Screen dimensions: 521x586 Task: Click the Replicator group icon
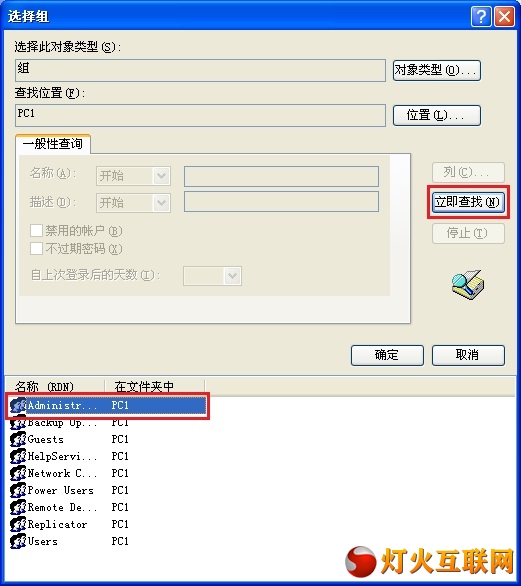pos(18,524)
